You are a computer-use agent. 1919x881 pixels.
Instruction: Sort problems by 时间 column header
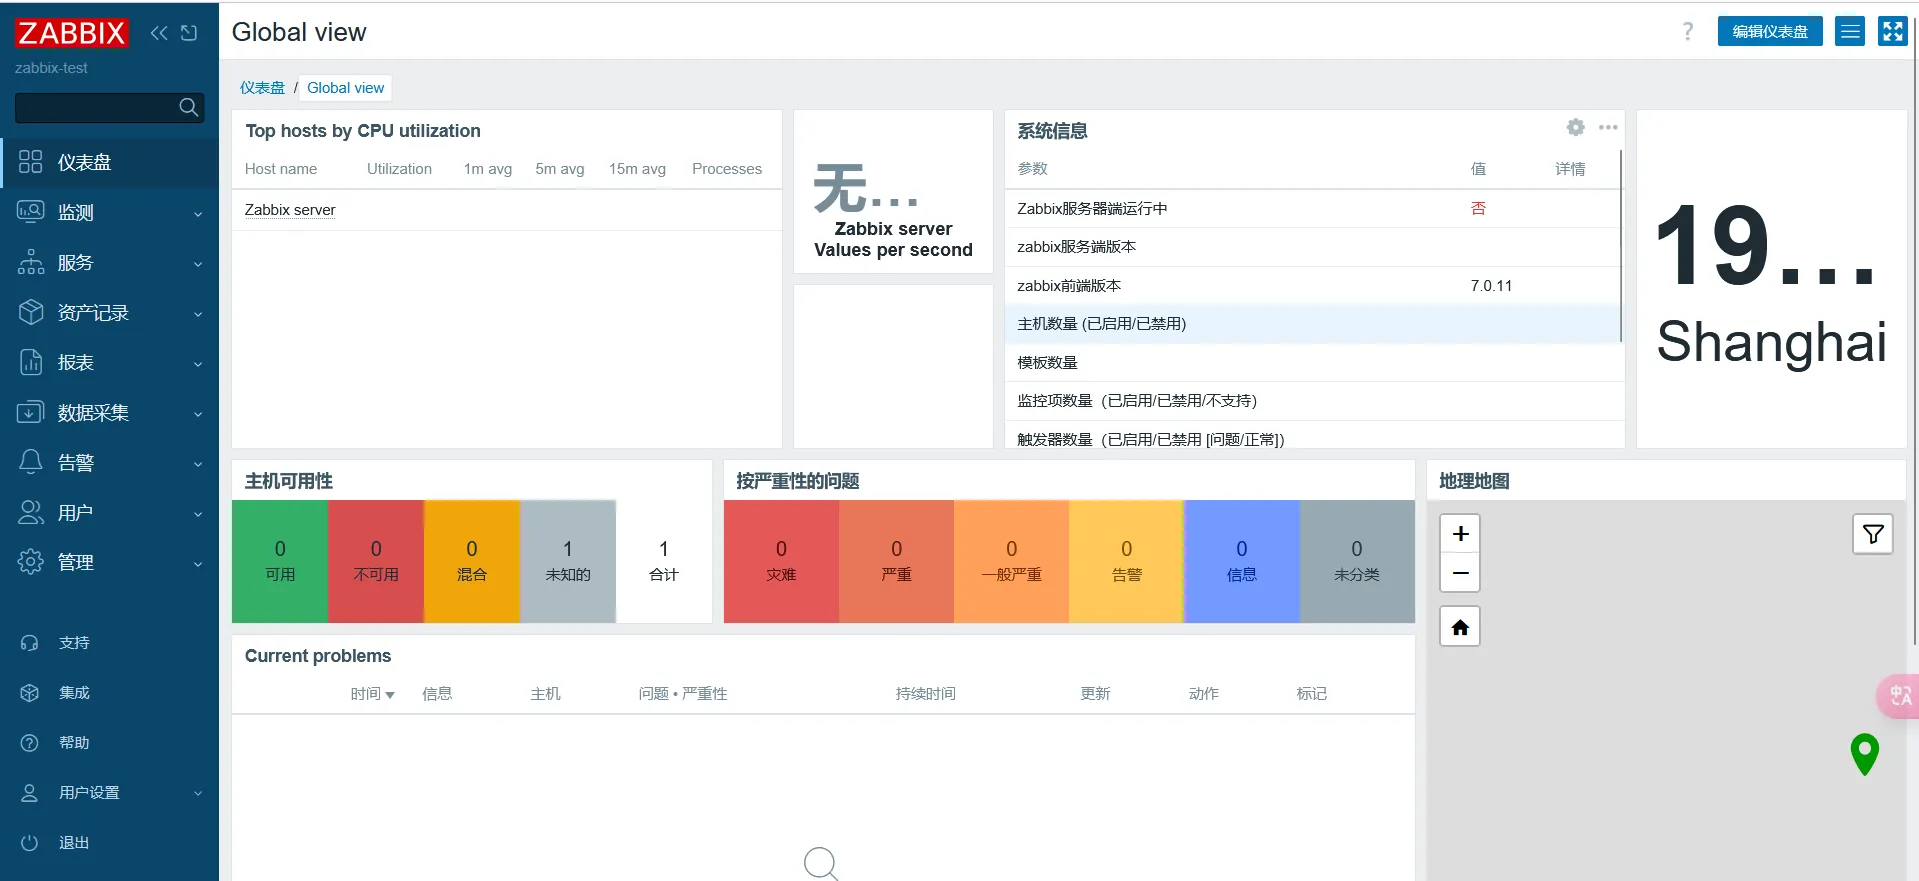(372, 694)
